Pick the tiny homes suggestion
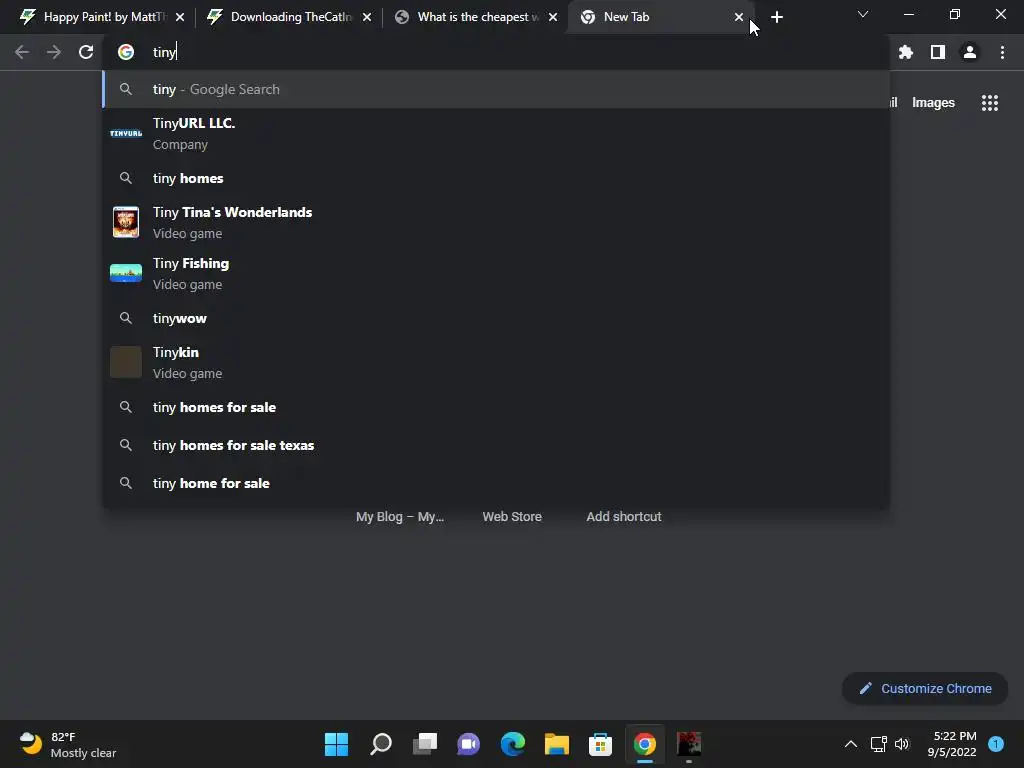 point(496,178)
